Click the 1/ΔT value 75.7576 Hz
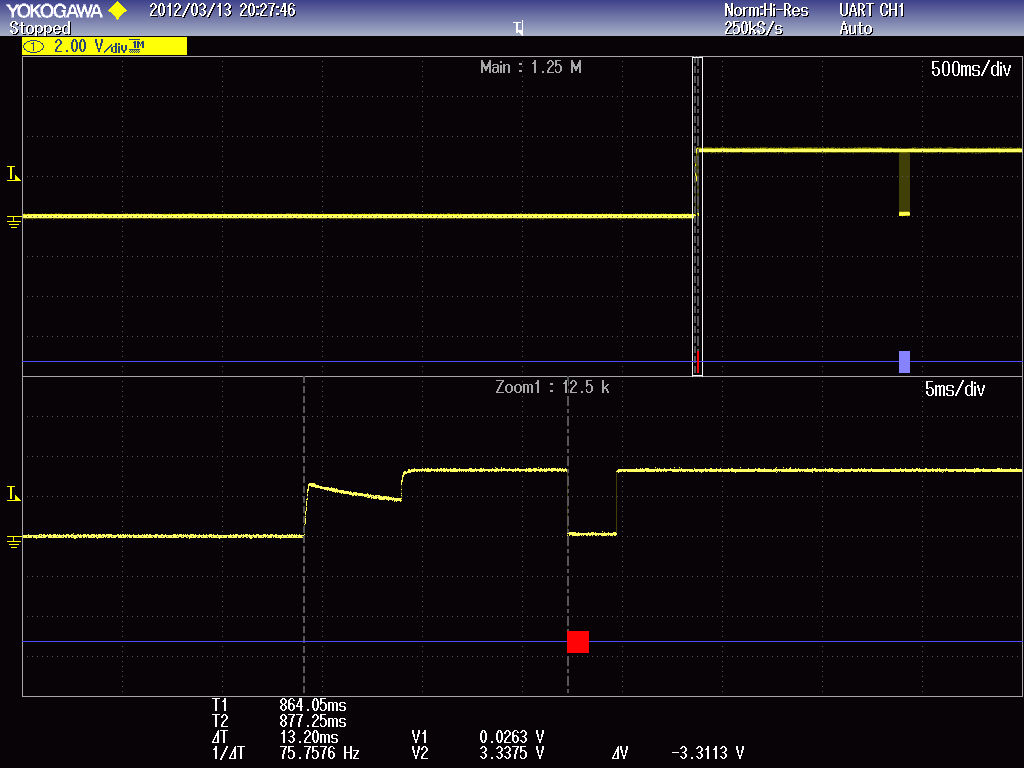Image resolution: width=1024 pixels, height=768 pixels. click(x=319, y=753)
